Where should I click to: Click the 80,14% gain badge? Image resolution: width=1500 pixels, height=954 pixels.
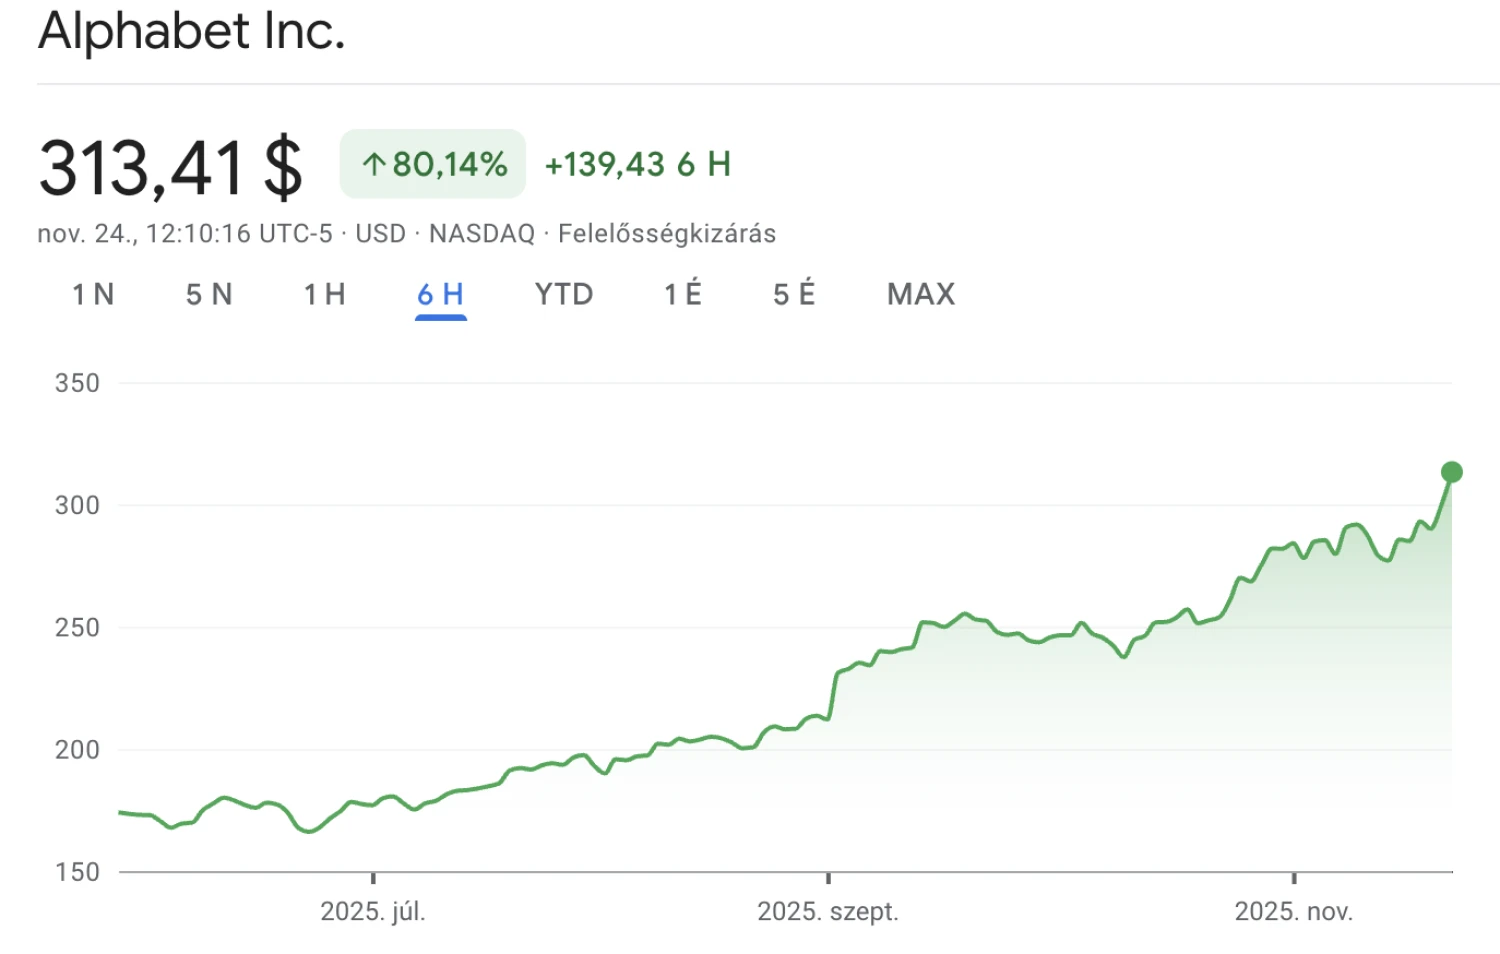(x=433, y=164)
